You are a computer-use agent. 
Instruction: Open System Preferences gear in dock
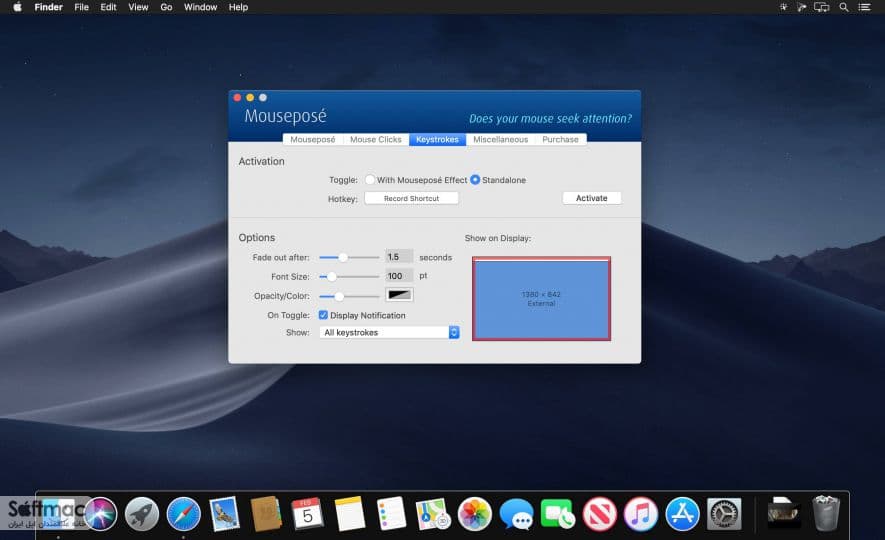point(724,514)
